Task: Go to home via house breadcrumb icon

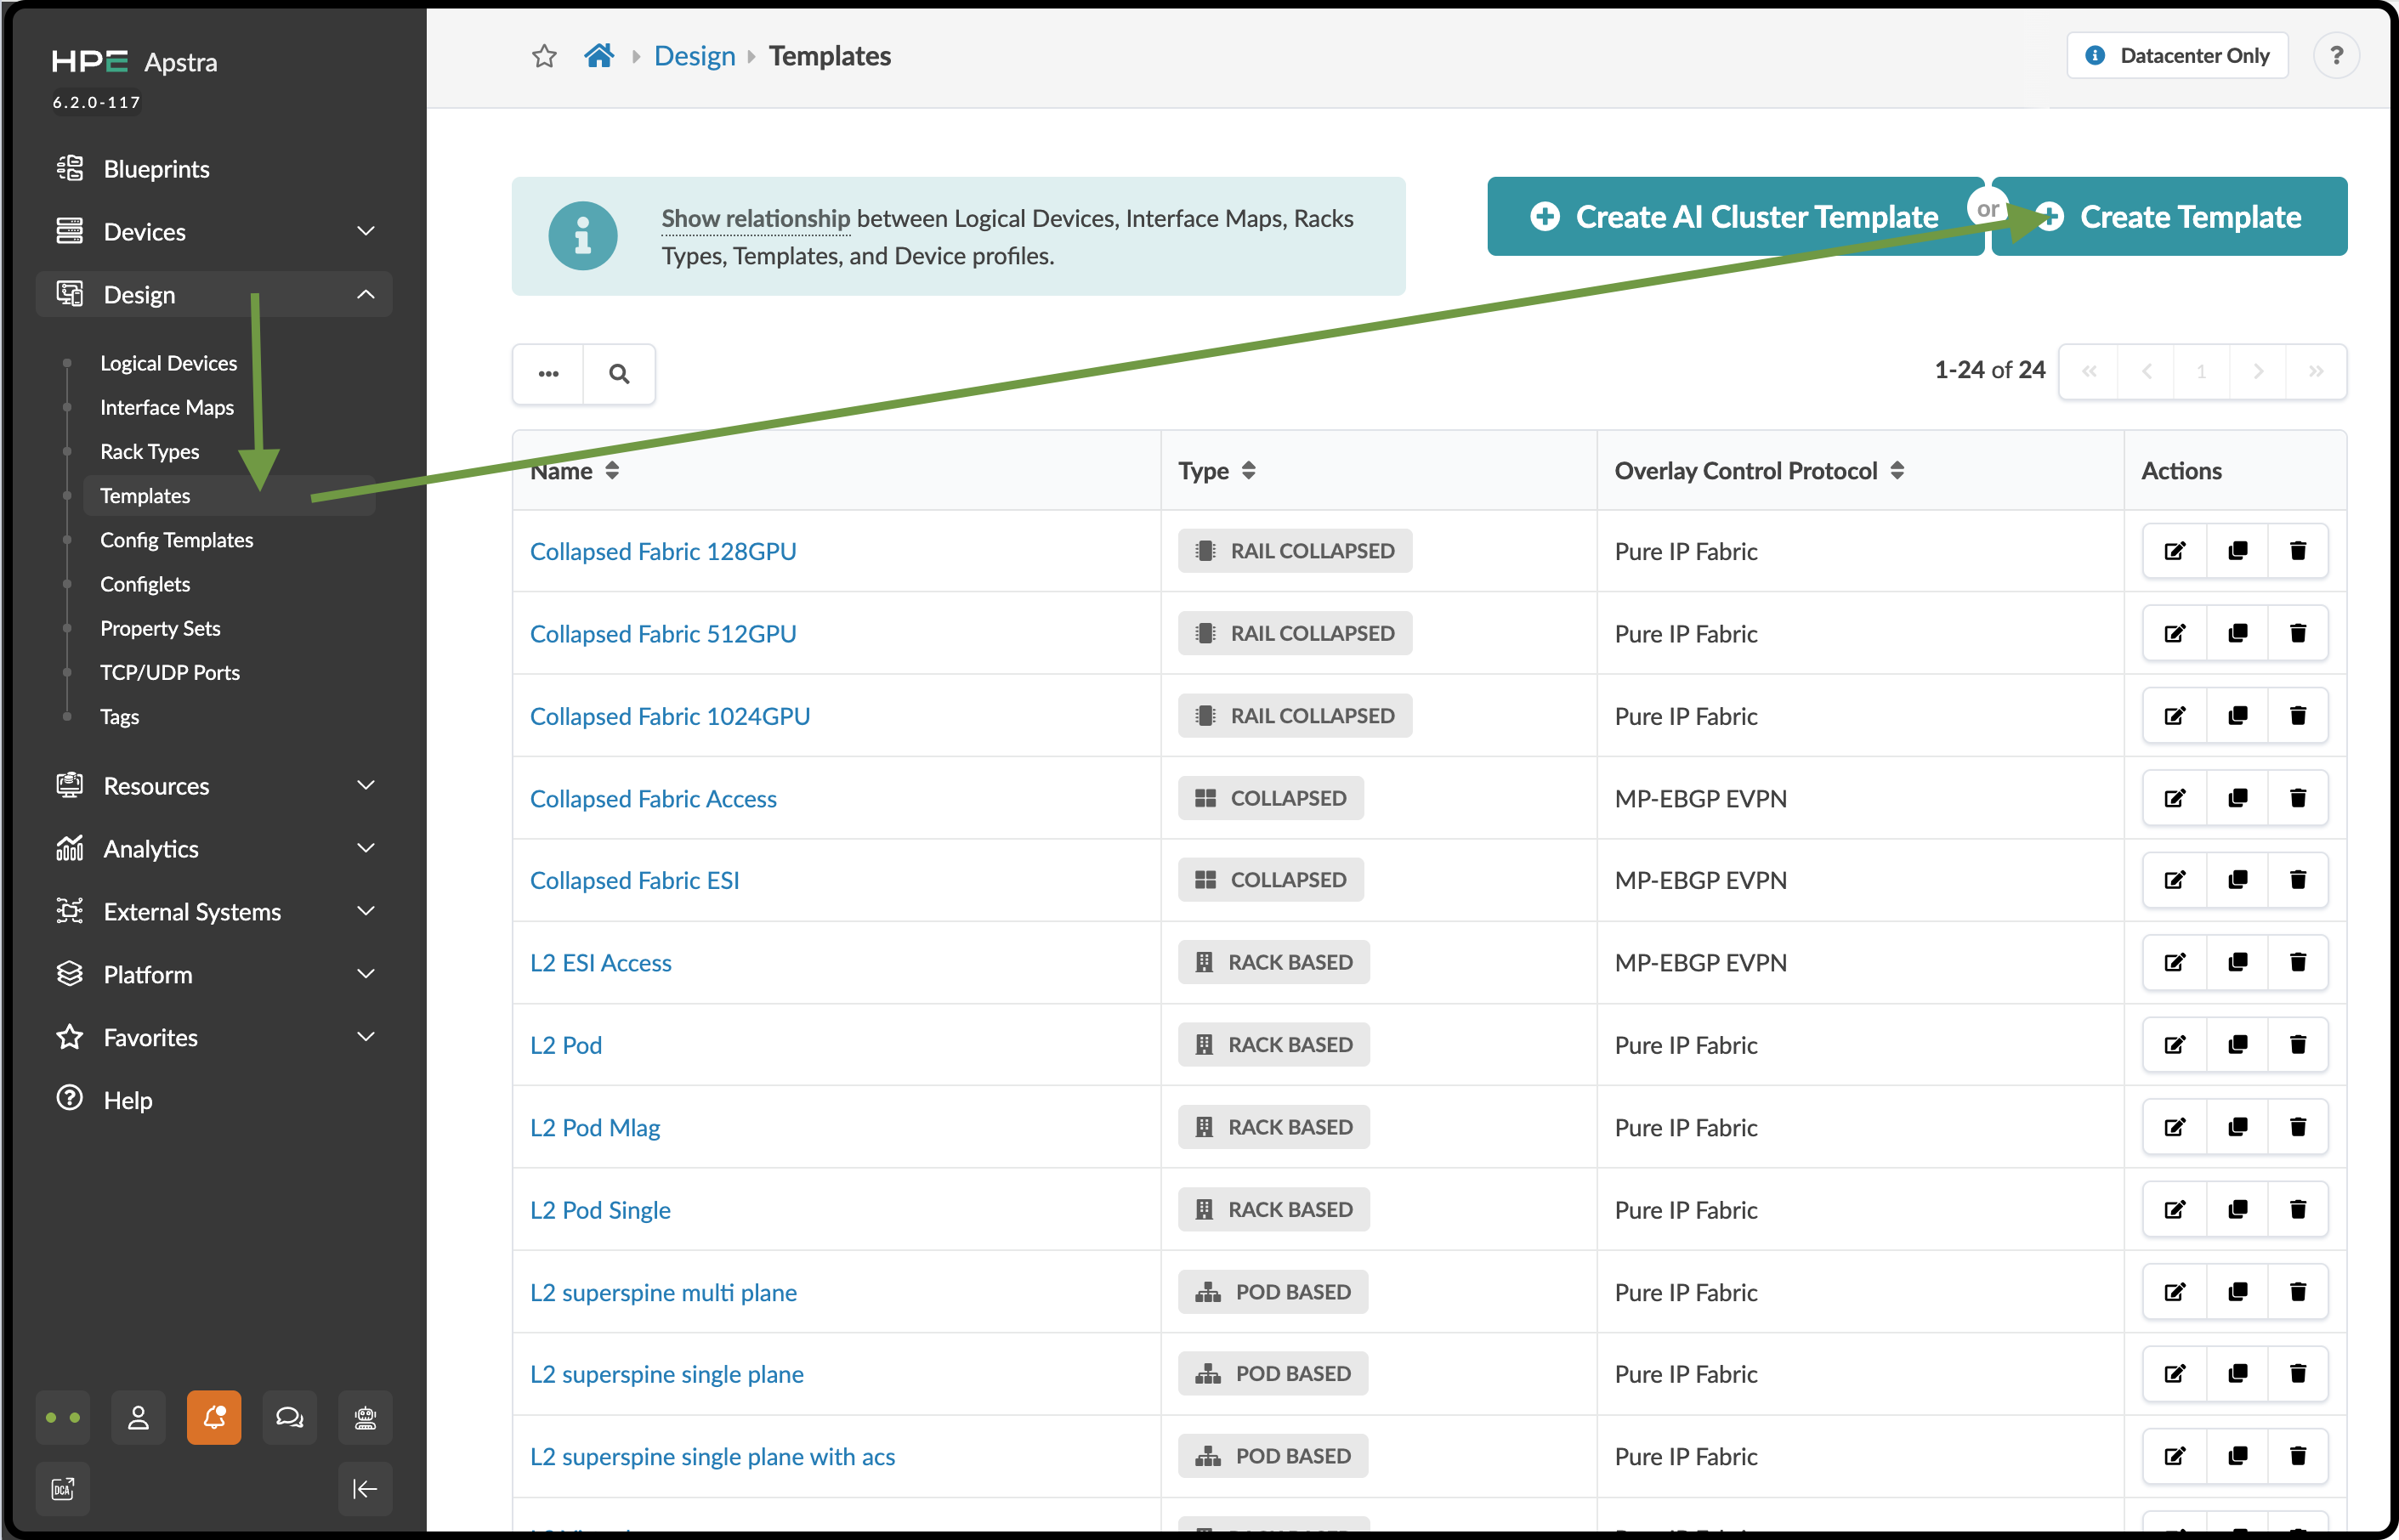Action: (x=599, y=56)
